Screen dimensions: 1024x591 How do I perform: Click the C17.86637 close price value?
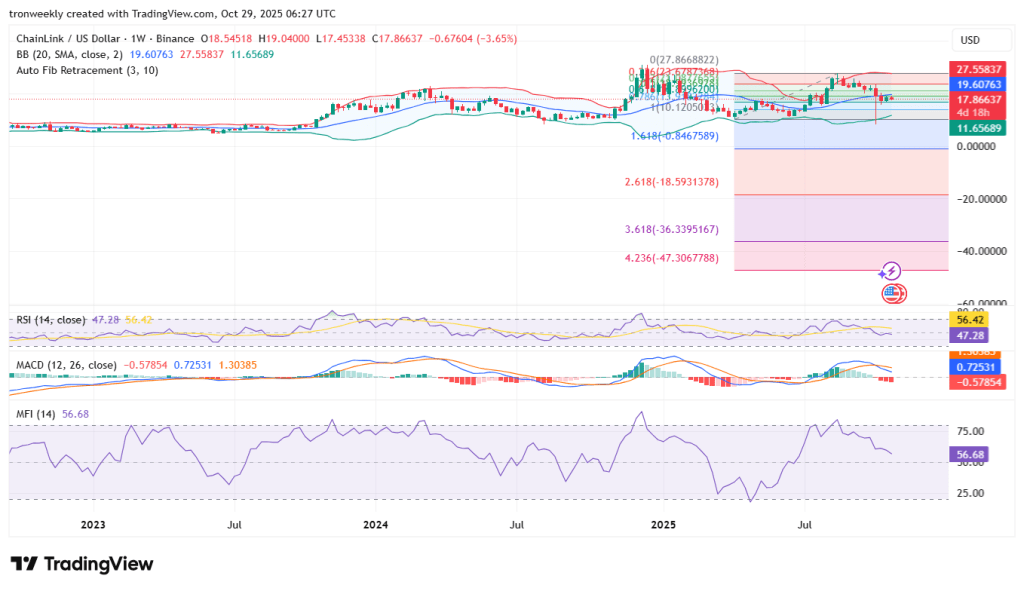[398, 39]
